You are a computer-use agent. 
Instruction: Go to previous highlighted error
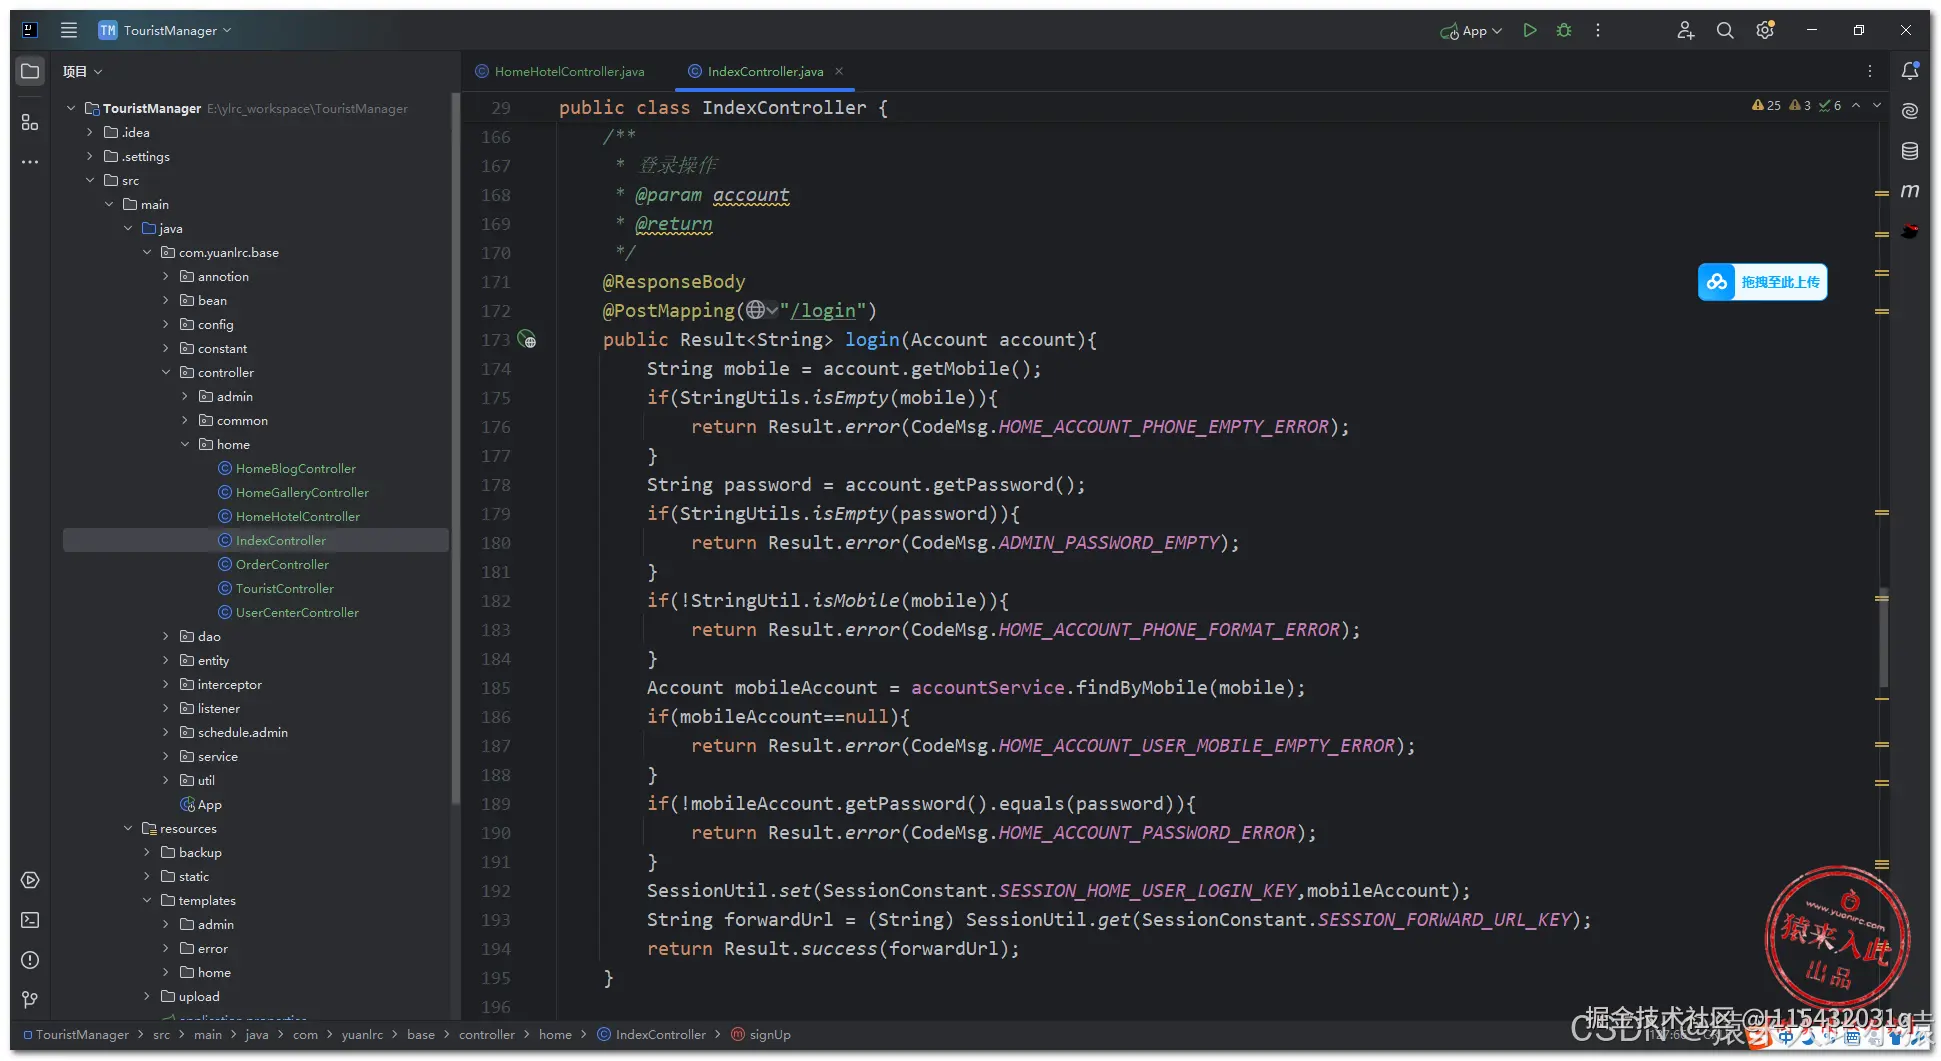coord(1856,105)
